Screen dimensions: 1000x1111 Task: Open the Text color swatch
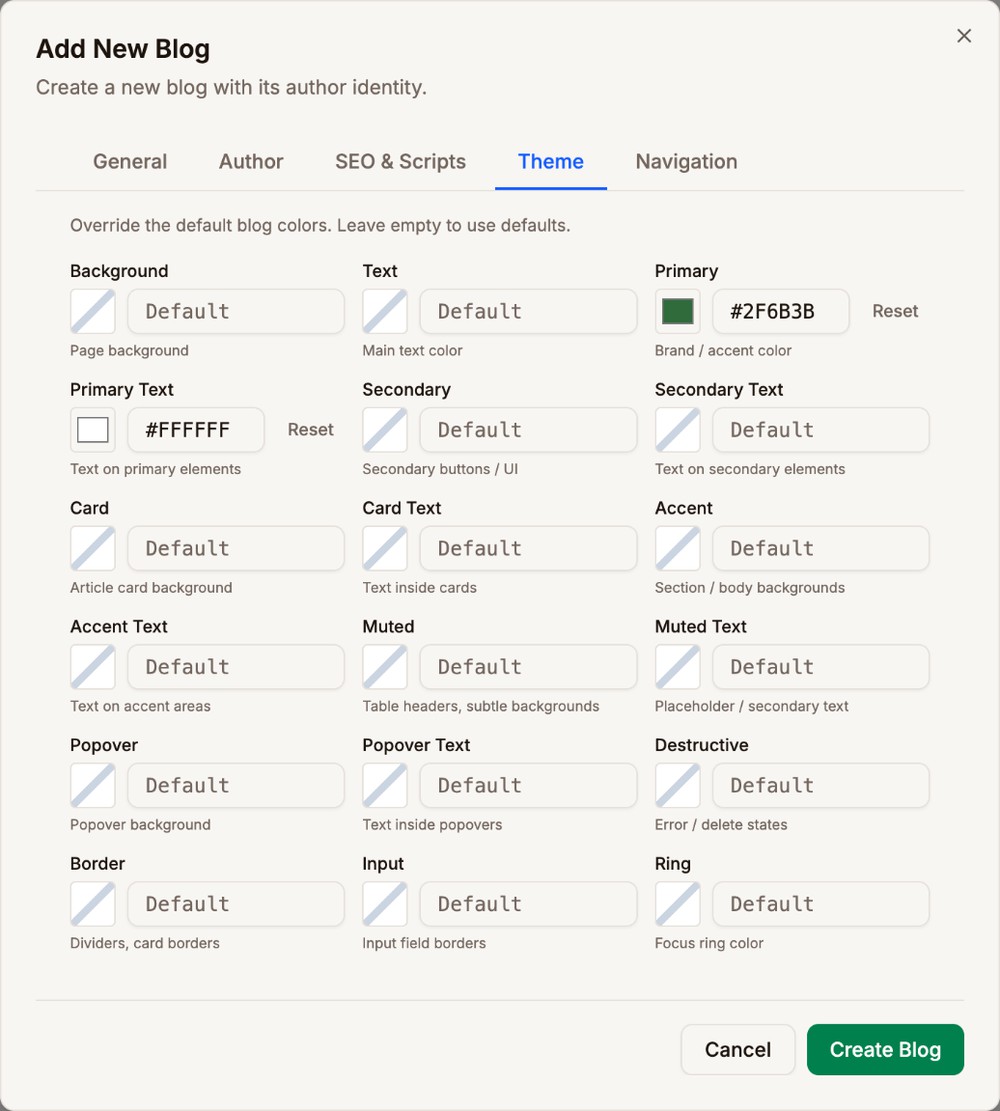tap(385, 311)
